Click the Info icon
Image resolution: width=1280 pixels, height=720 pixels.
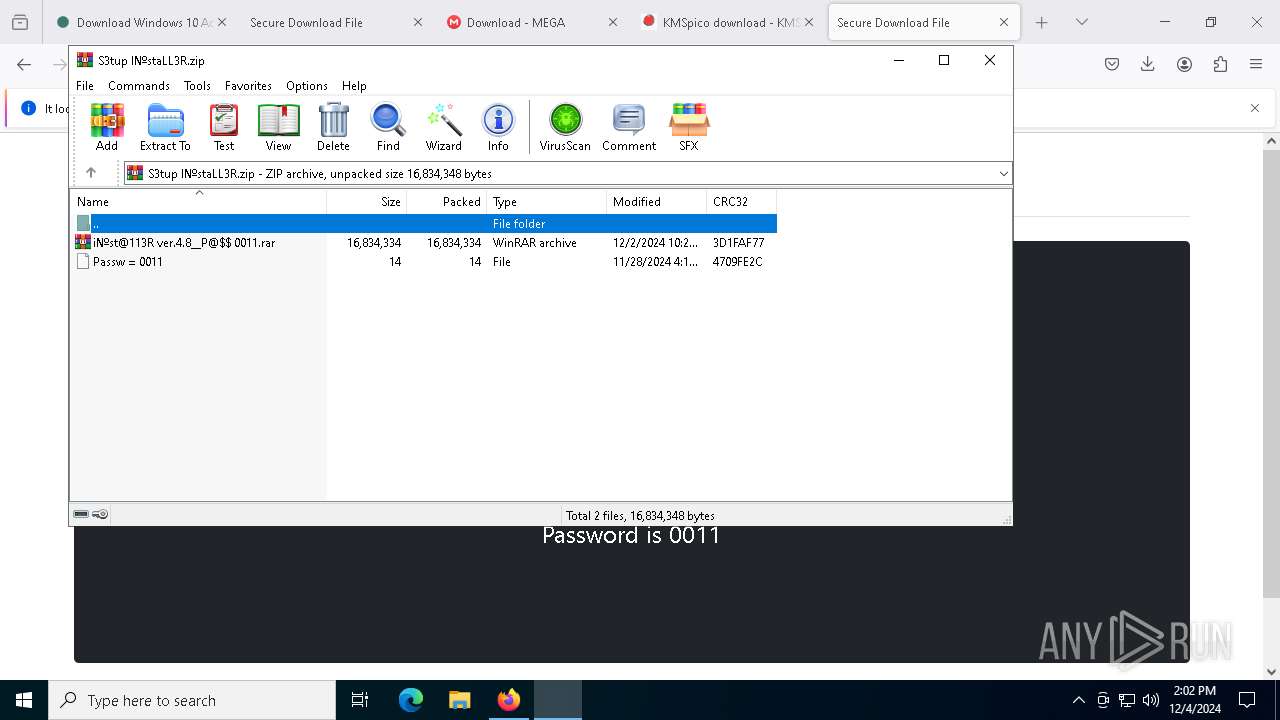(x=498, y=127)
